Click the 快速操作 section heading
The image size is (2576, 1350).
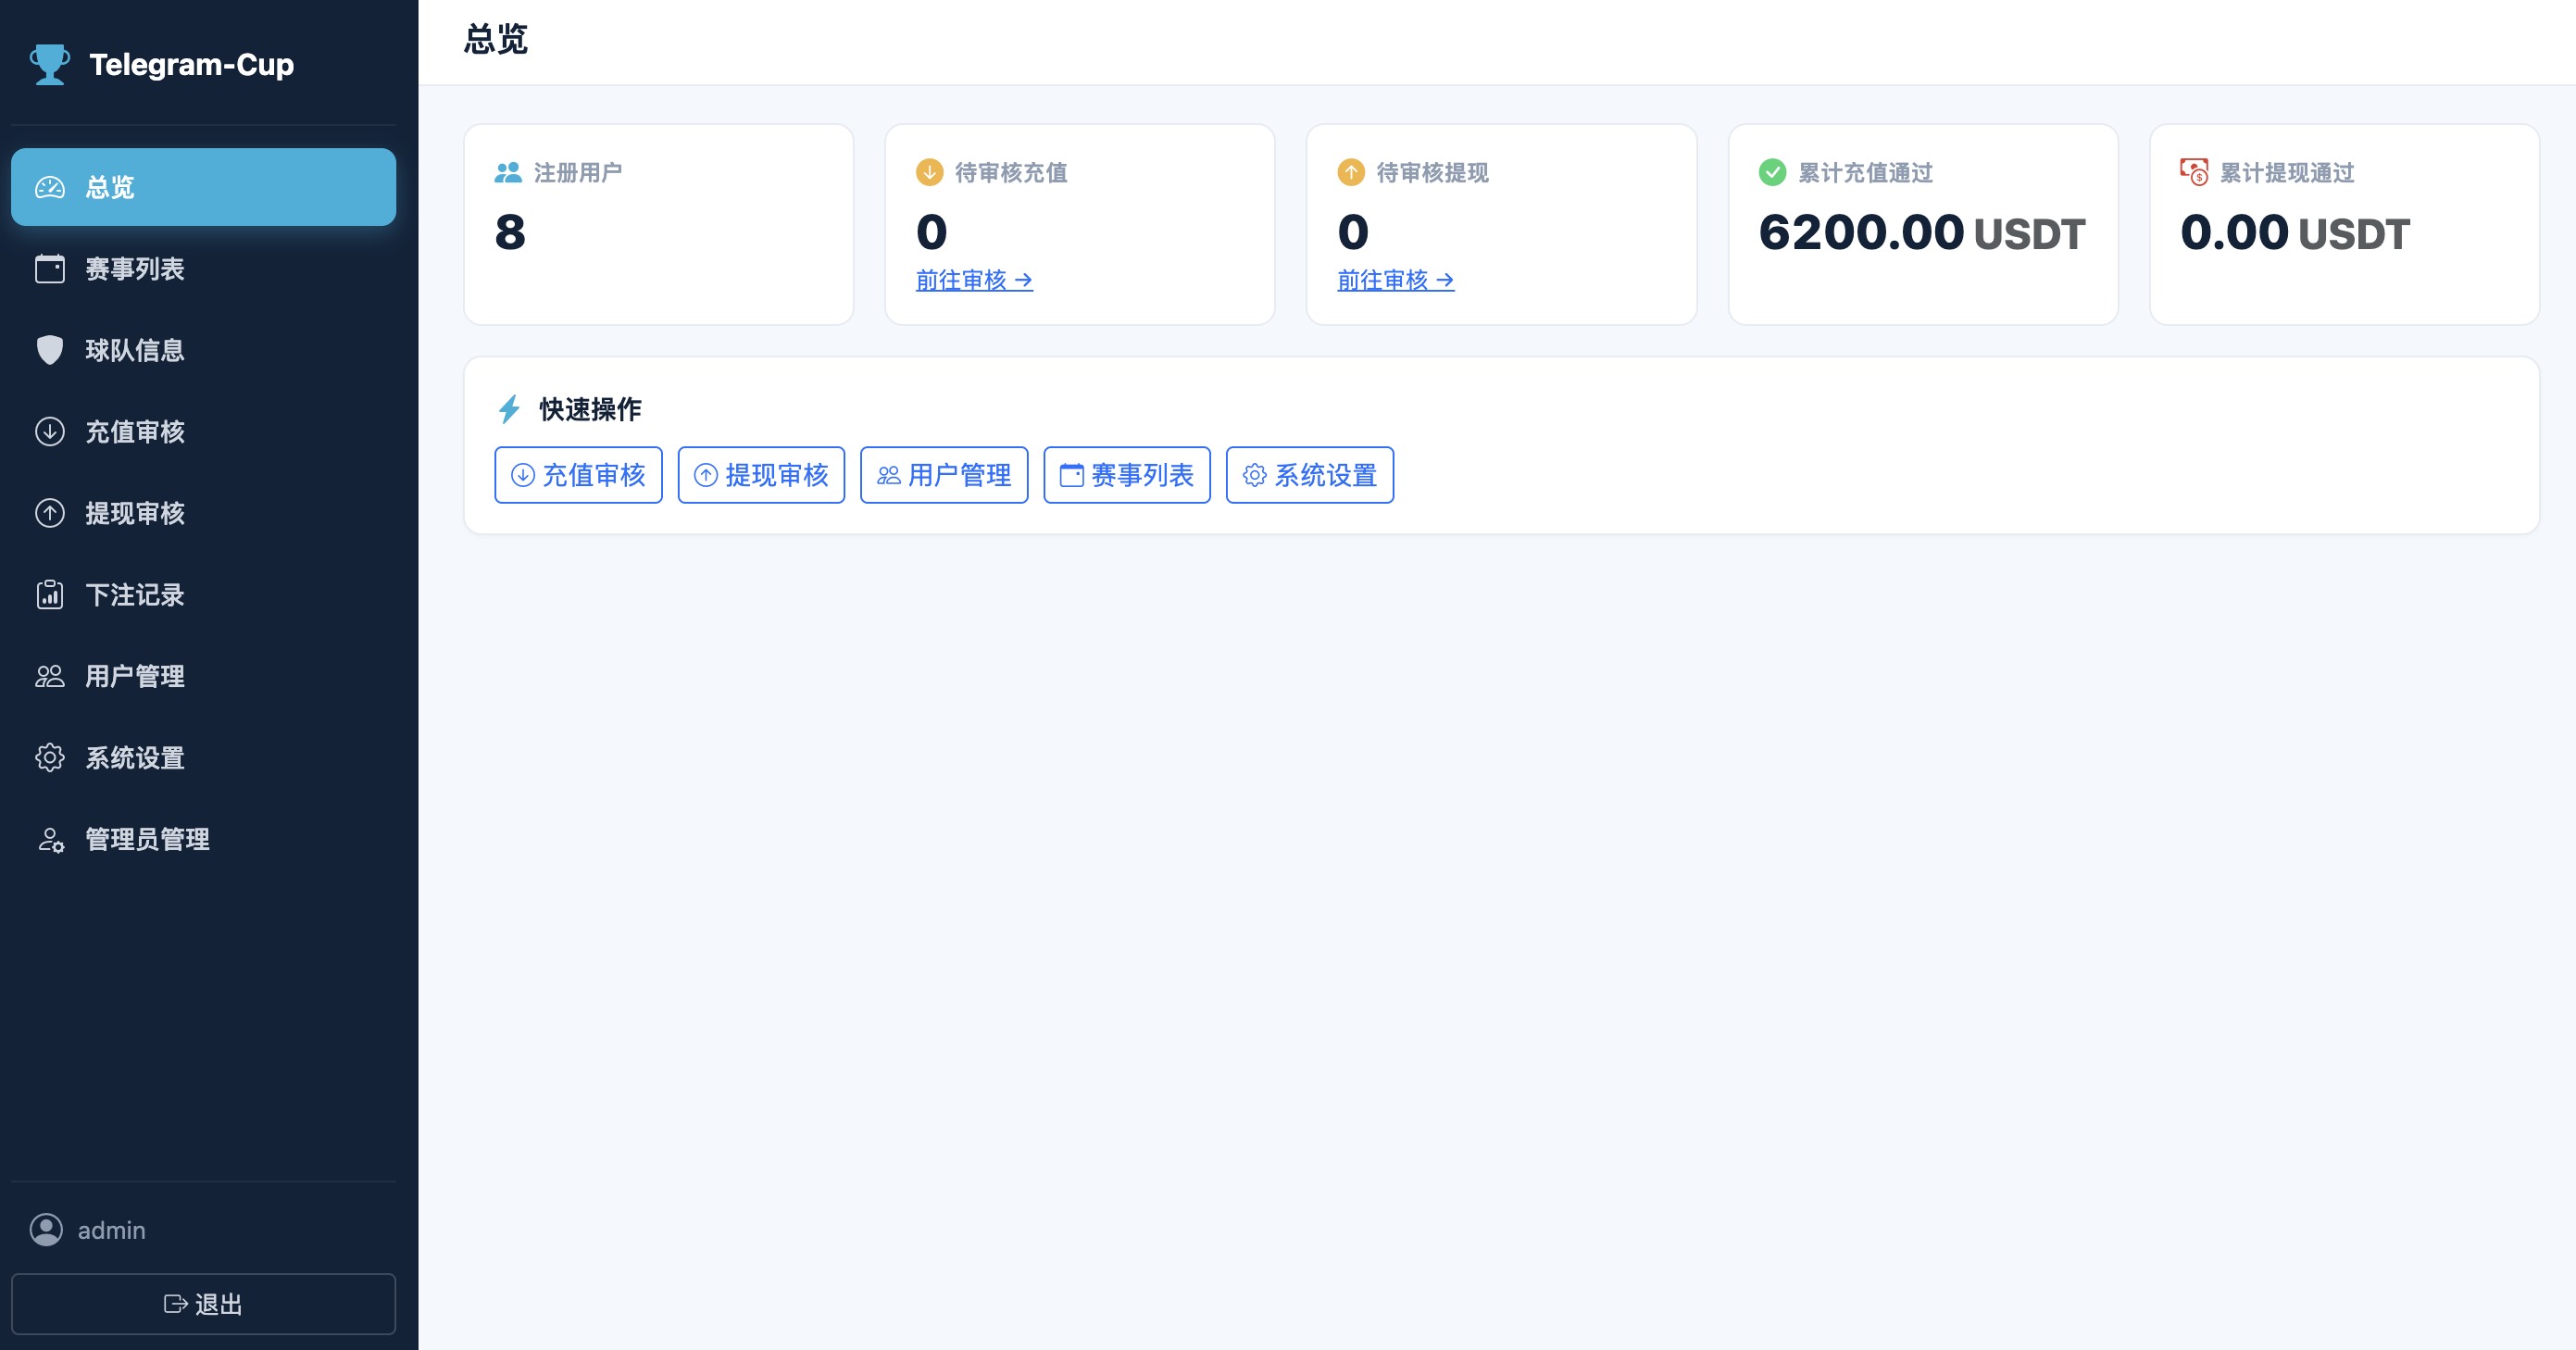coord(591,408)
